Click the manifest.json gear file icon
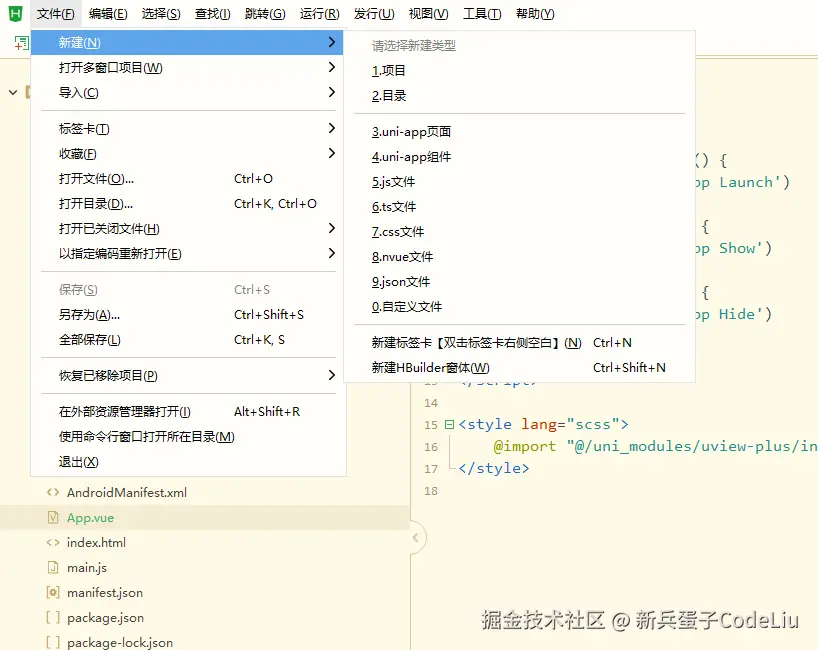The height and width of the screenshot is (650, 818). [x=53, y=593]
